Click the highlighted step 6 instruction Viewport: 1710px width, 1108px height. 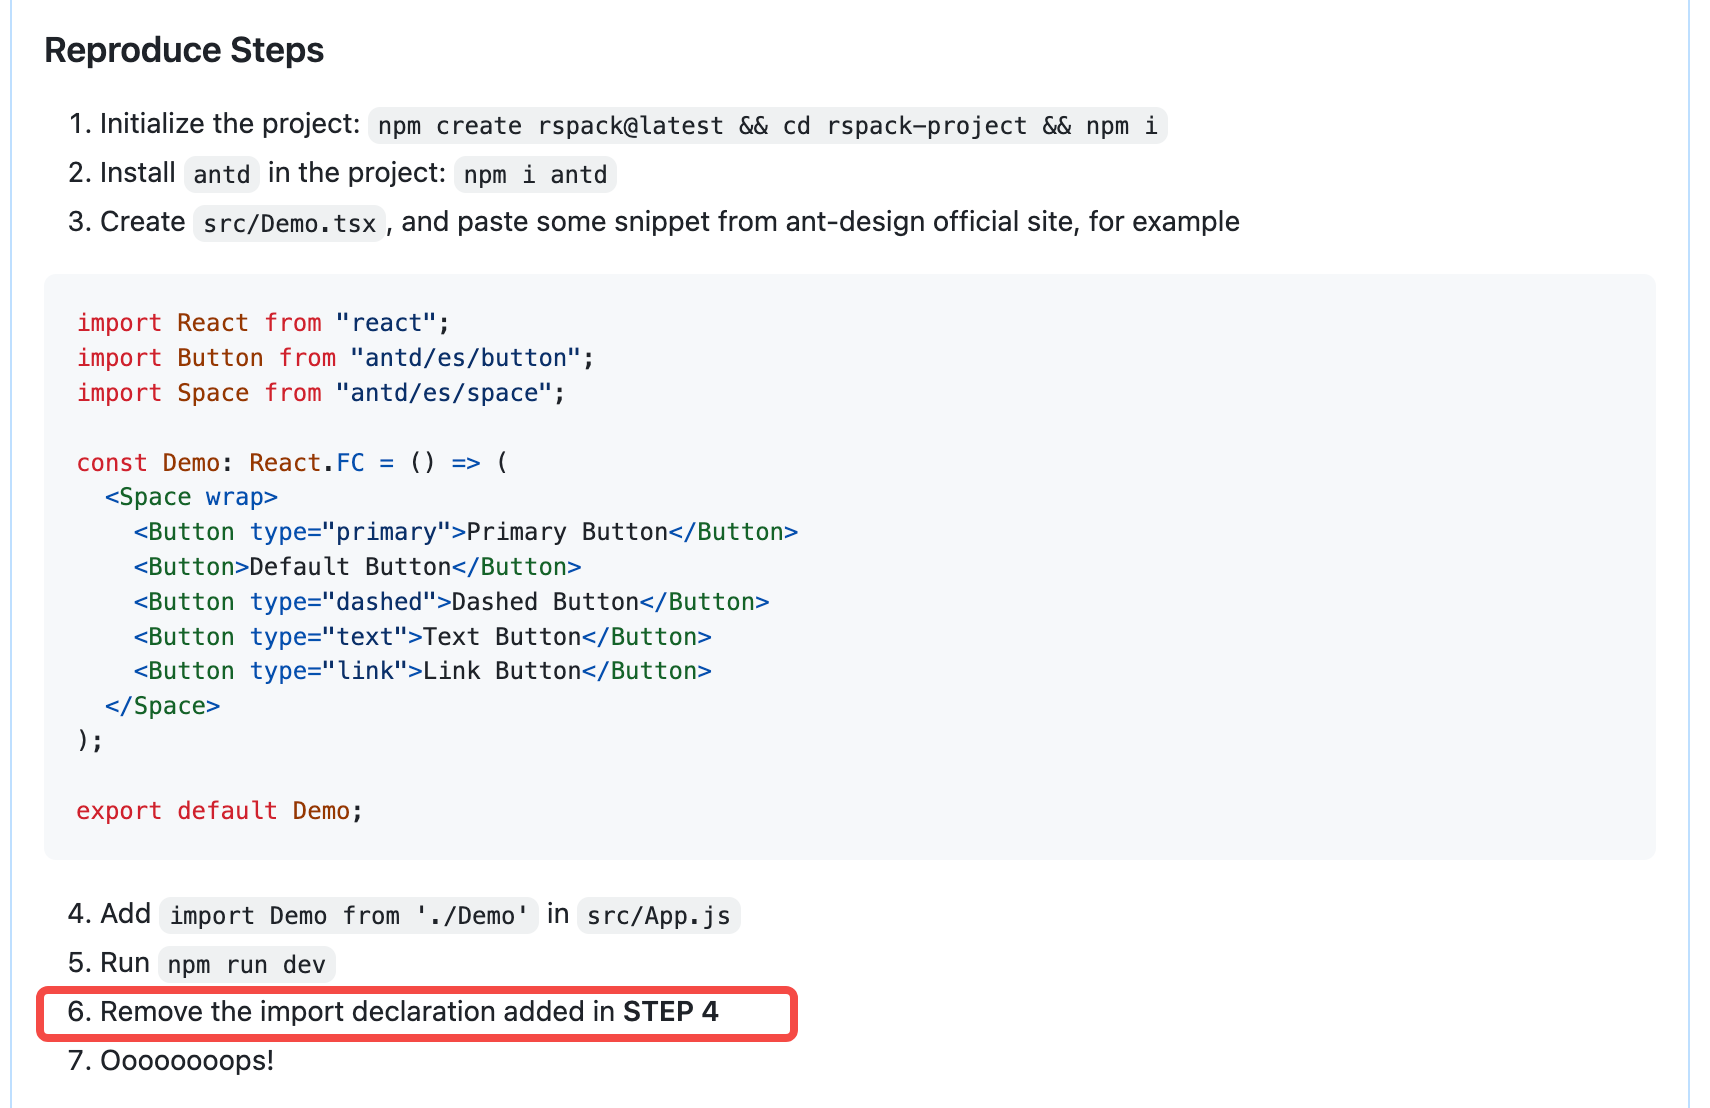[400, 1011]
